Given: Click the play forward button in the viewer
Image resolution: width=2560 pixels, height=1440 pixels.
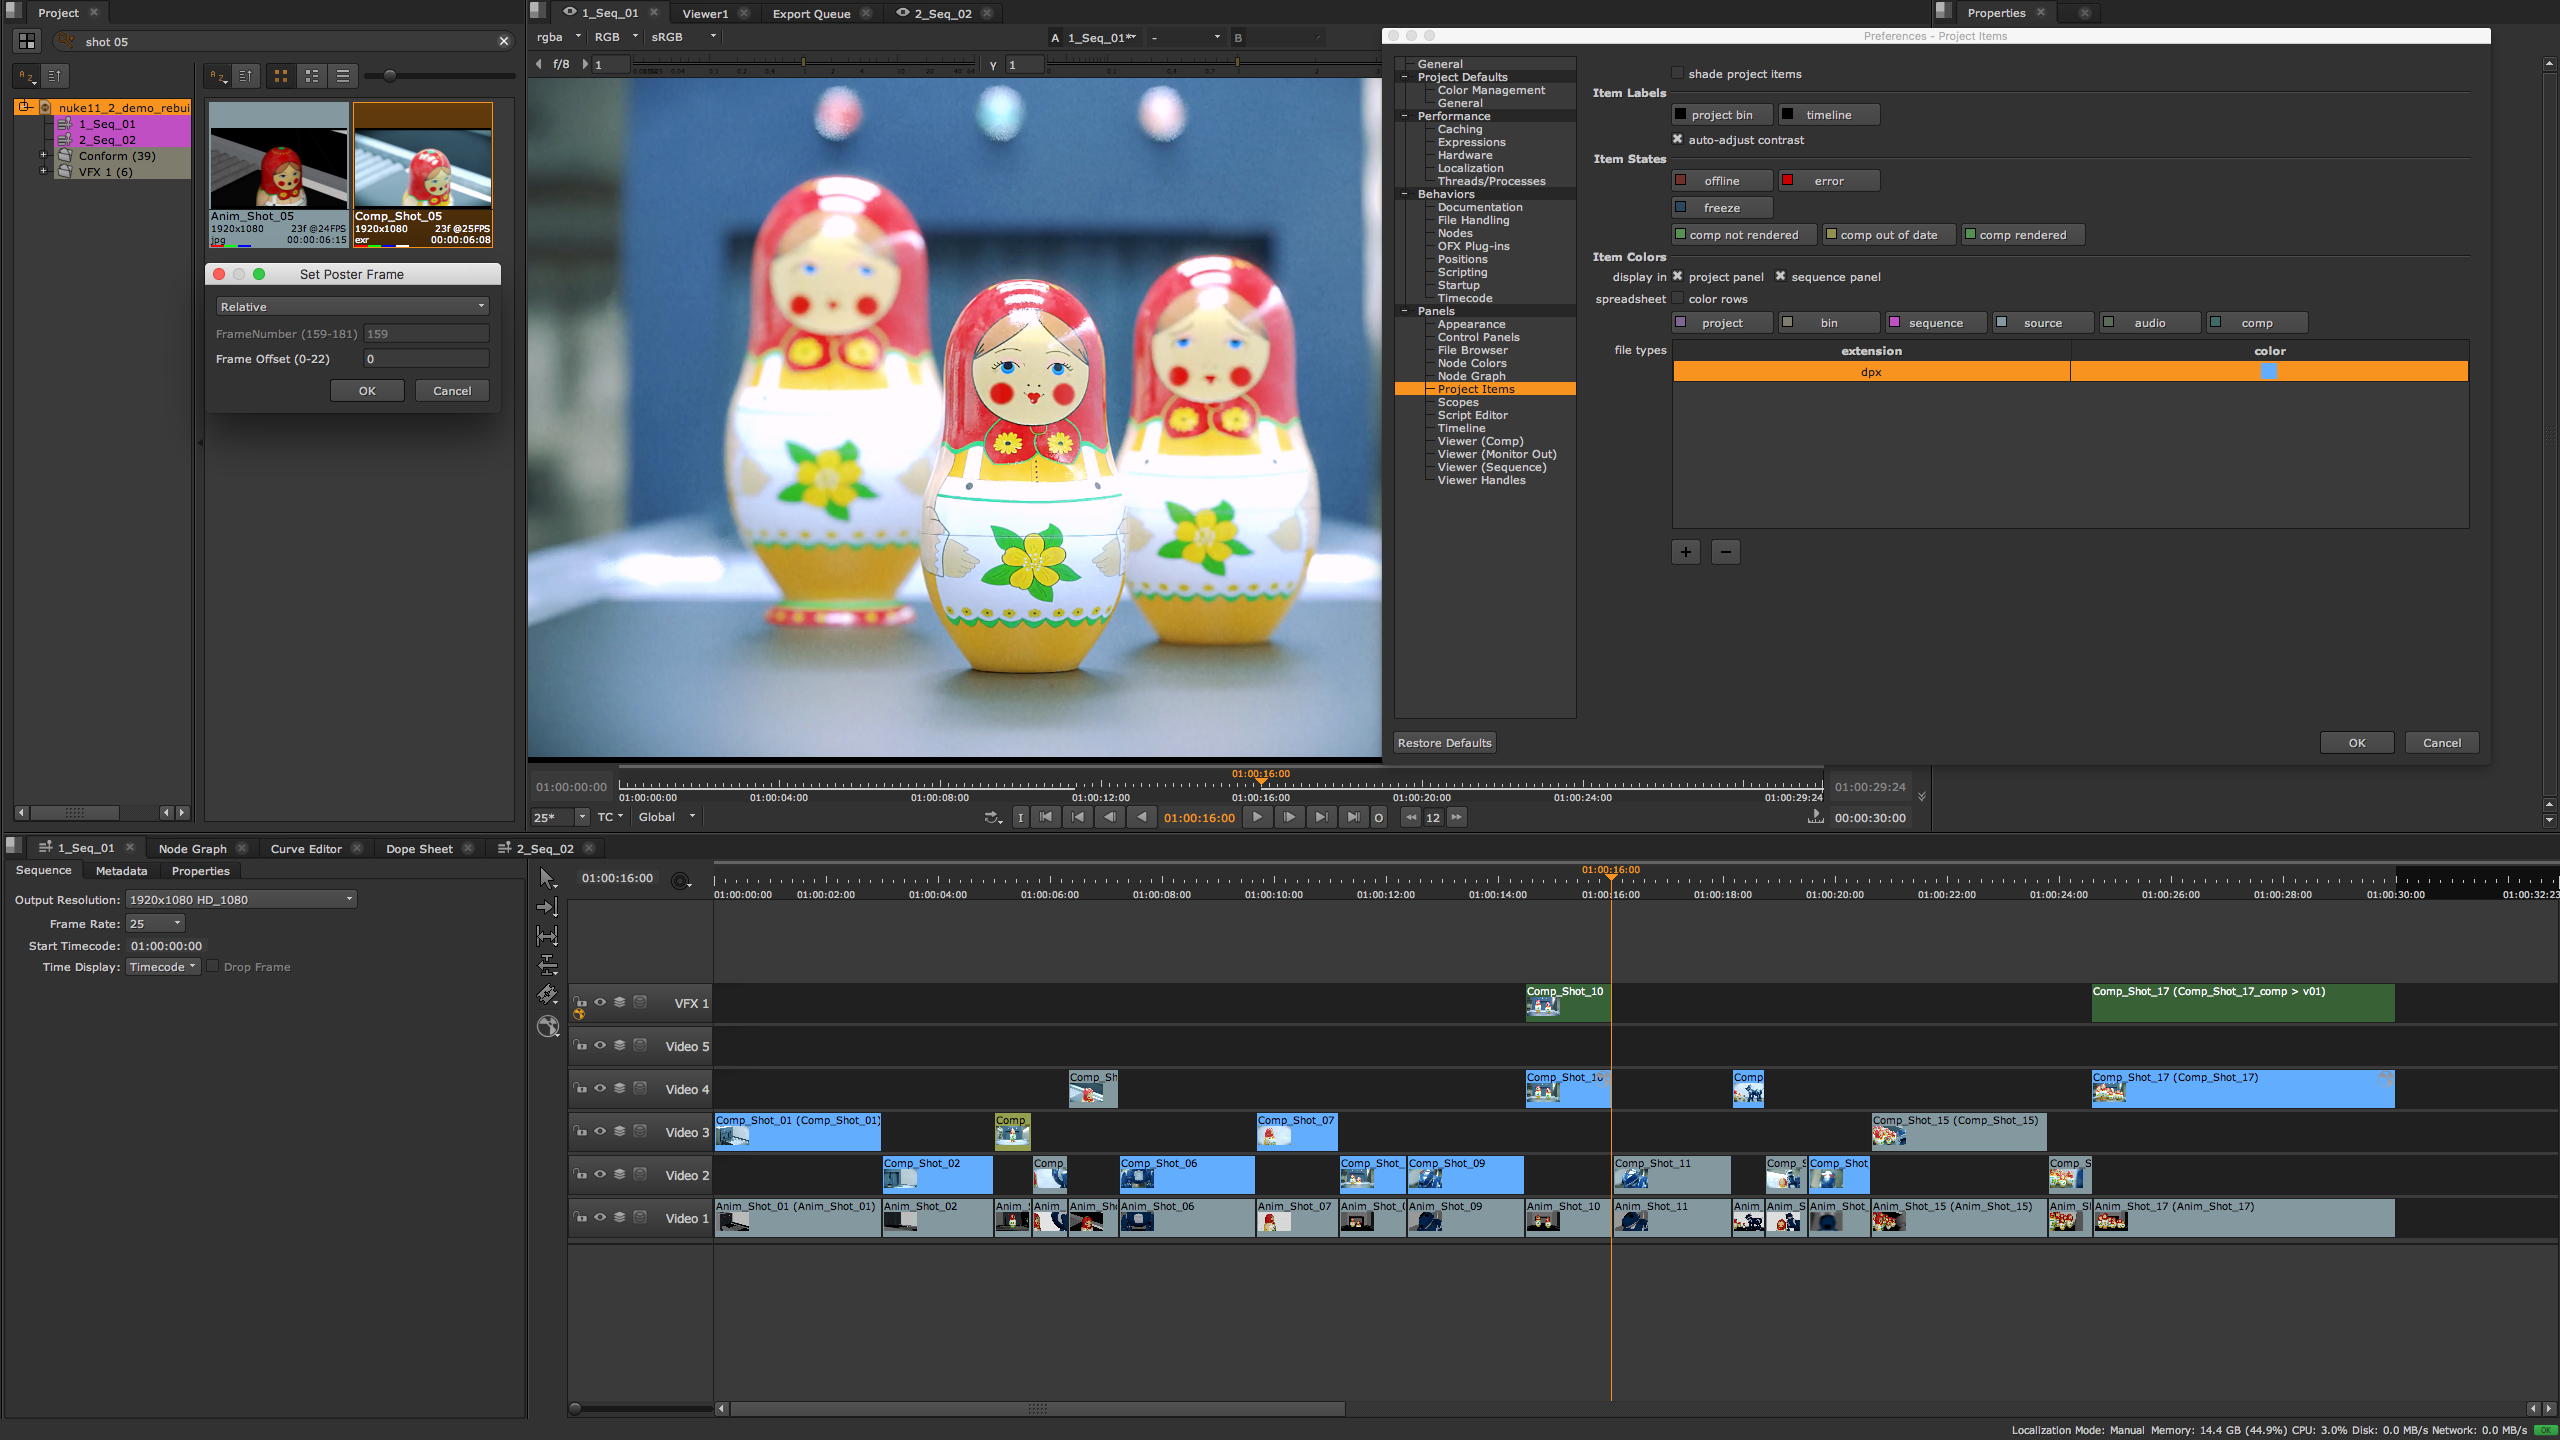Looking at the screenshot, I should tap(1257, 817).
